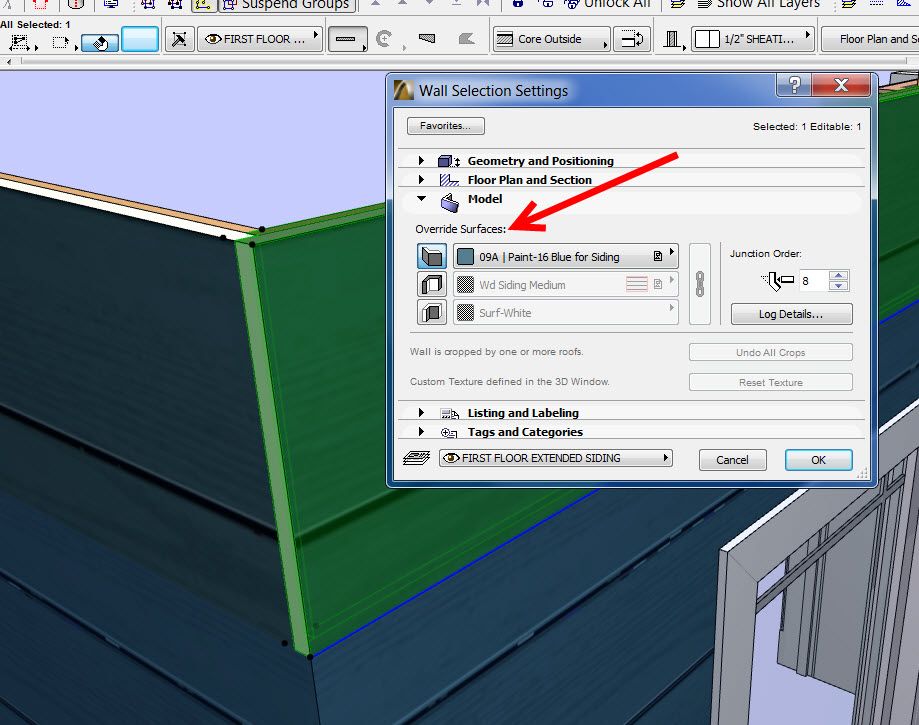Click the layer stack icon in the dialog
This screenshot has width=919, height=725.
click(x=417, y=458)
